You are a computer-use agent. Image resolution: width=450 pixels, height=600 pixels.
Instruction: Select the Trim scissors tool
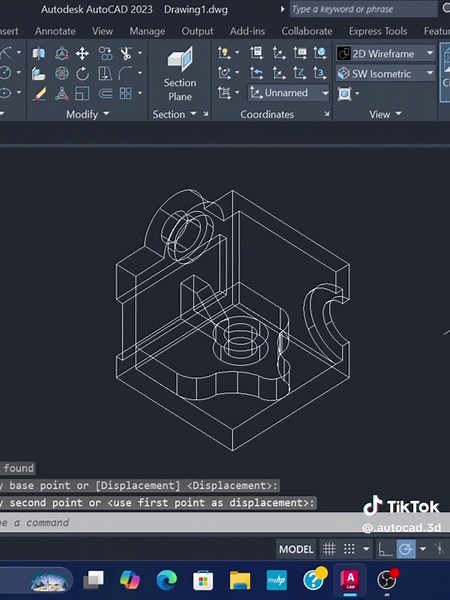[126, 54]
